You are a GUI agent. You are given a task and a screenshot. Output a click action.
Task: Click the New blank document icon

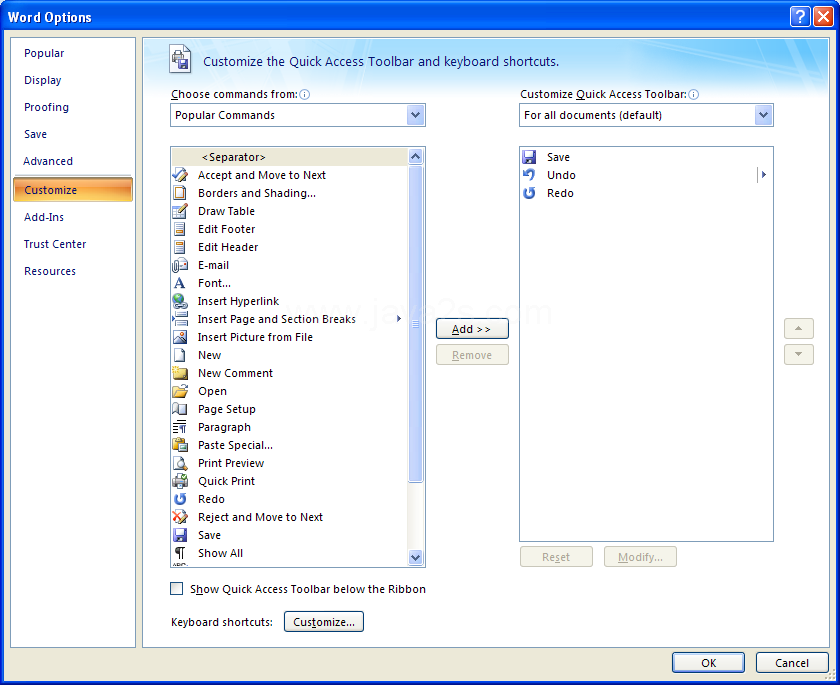coord(180,355)
